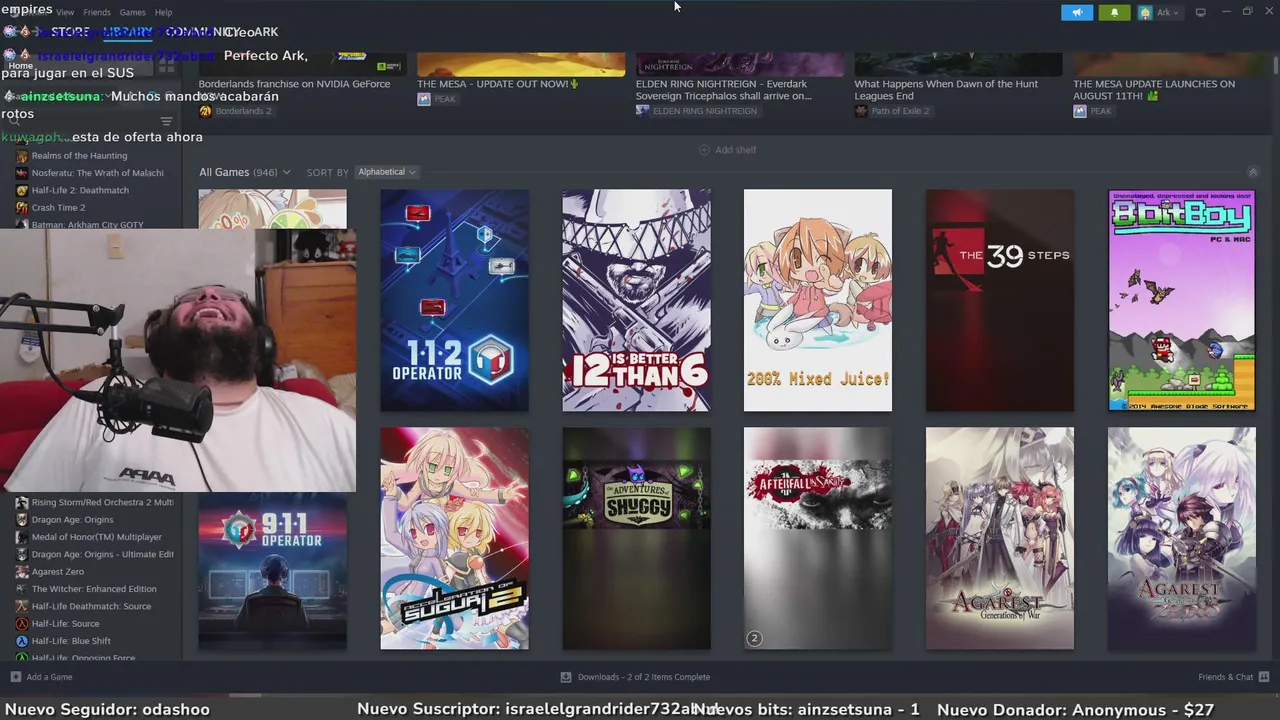The width and height of the screenshot is (1280, 720).
Task: Open Downloads - 2 of 2 Items Complete
Action: pos(635,677)
